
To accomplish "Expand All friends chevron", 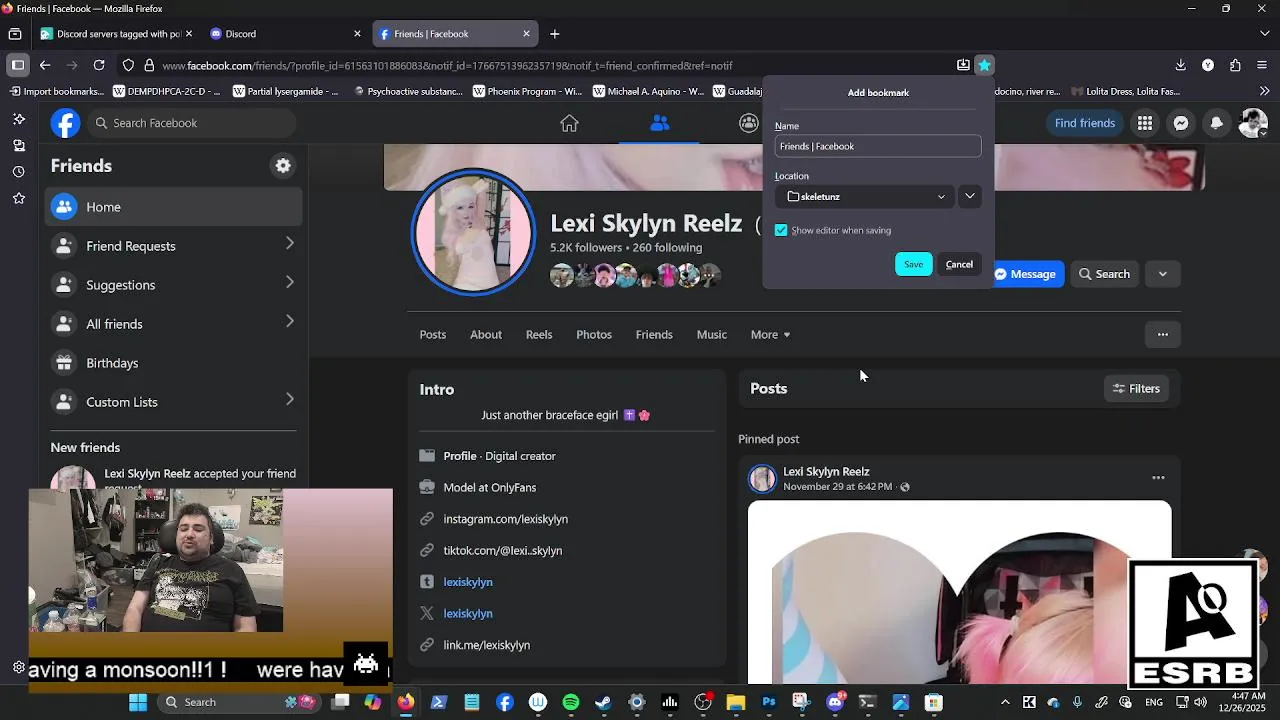I will click(x=289, y=322).
